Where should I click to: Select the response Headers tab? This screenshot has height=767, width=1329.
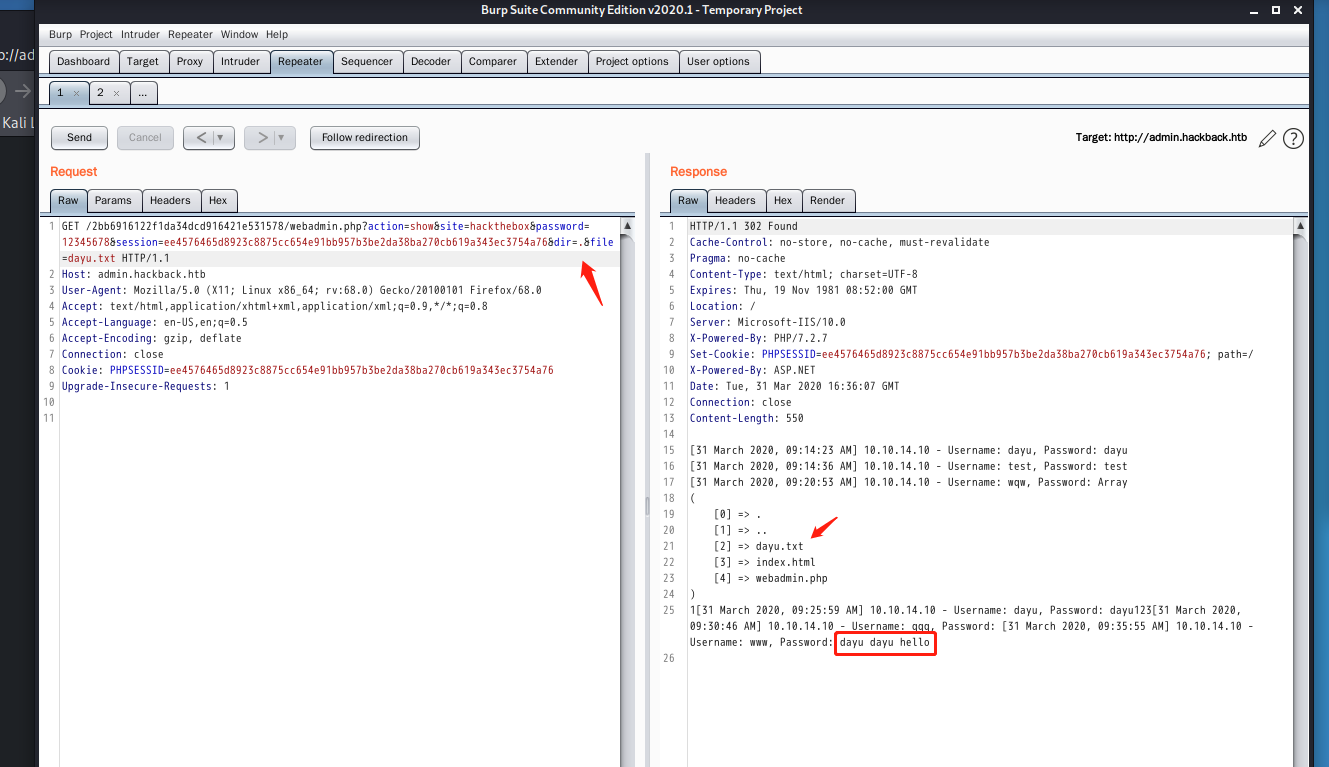[x=736, y=200]
